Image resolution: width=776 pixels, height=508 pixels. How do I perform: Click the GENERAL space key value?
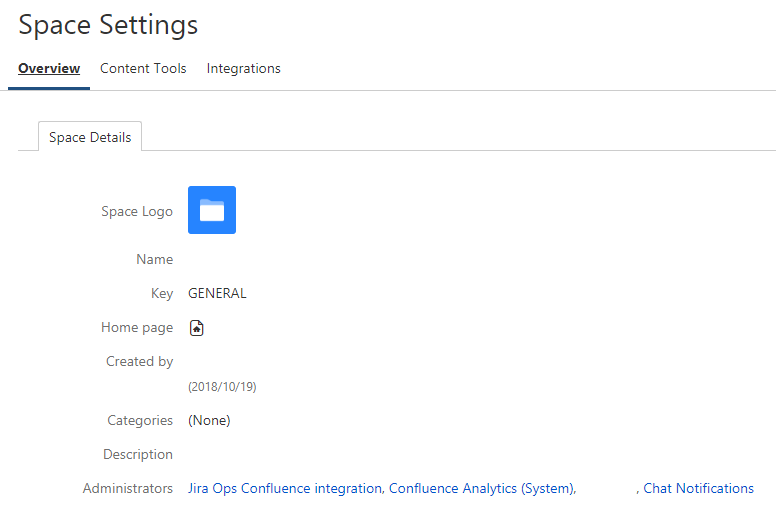217,293
